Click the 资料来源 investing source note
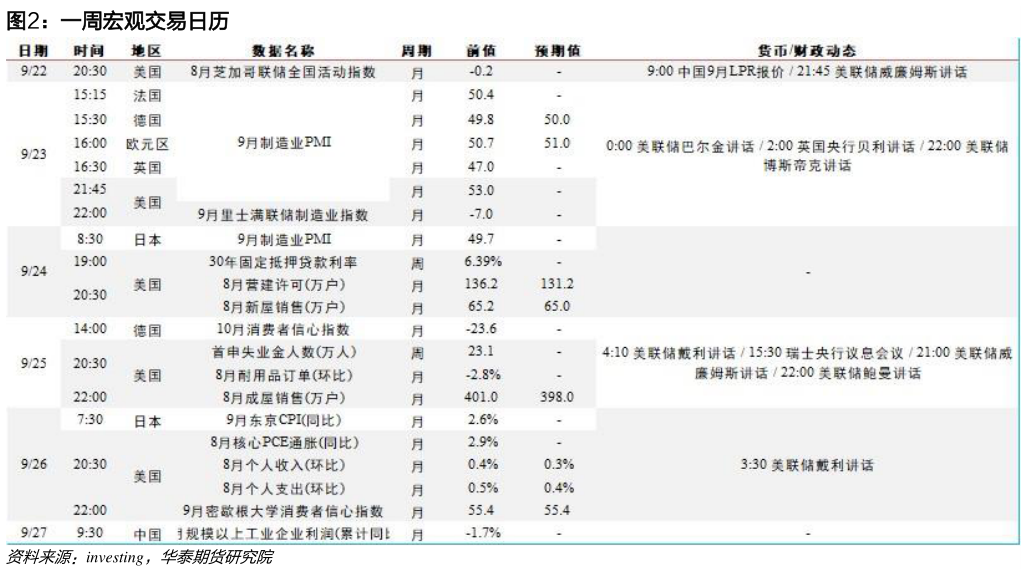Image resolution: width=1026 pixels, height=575 pixels. pos(139,557)
